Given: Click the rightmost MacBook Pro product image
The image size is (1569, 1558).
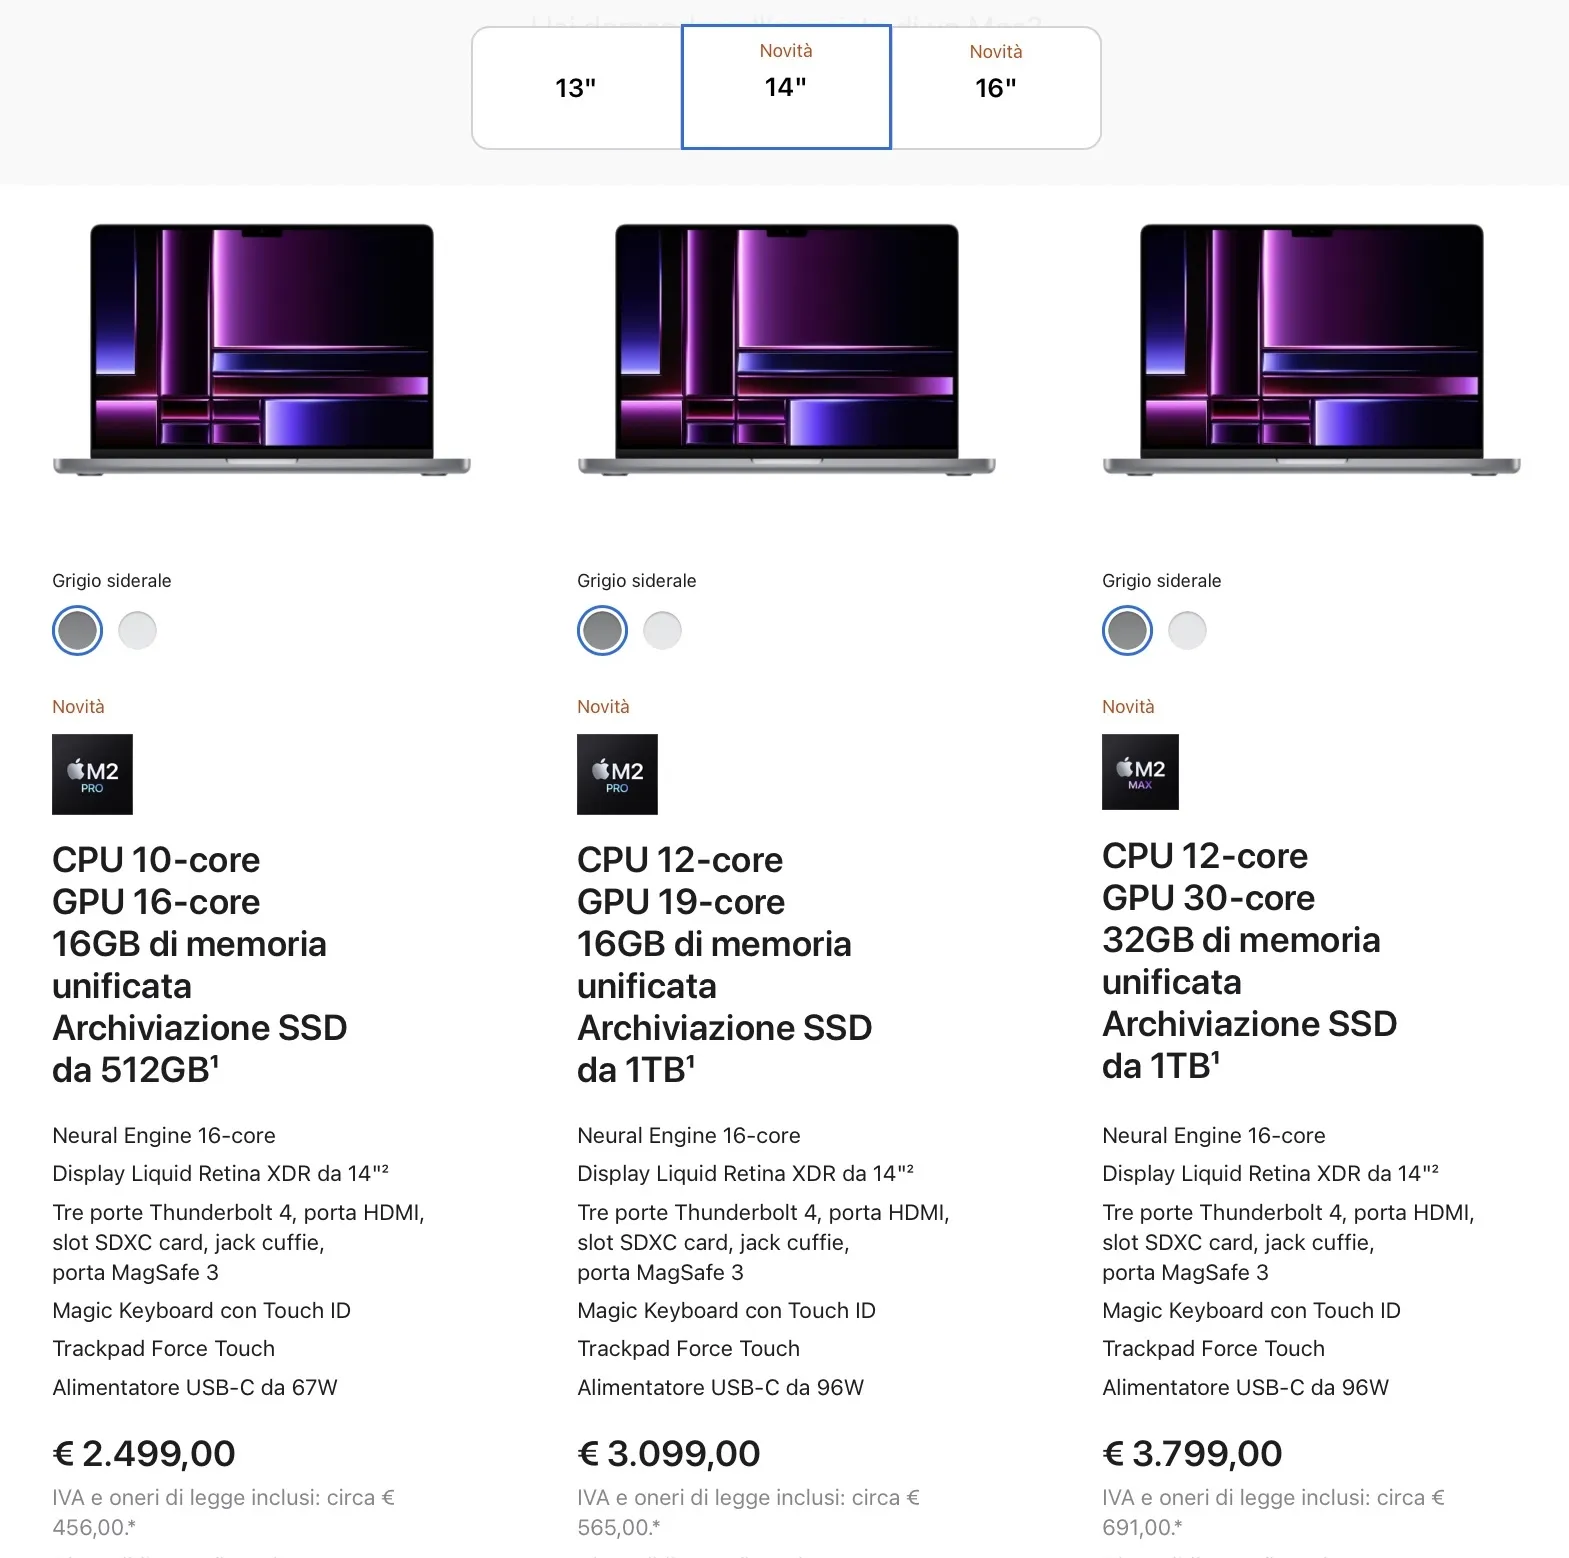Looking at the screenshot, I should (x=1311, y=350).
